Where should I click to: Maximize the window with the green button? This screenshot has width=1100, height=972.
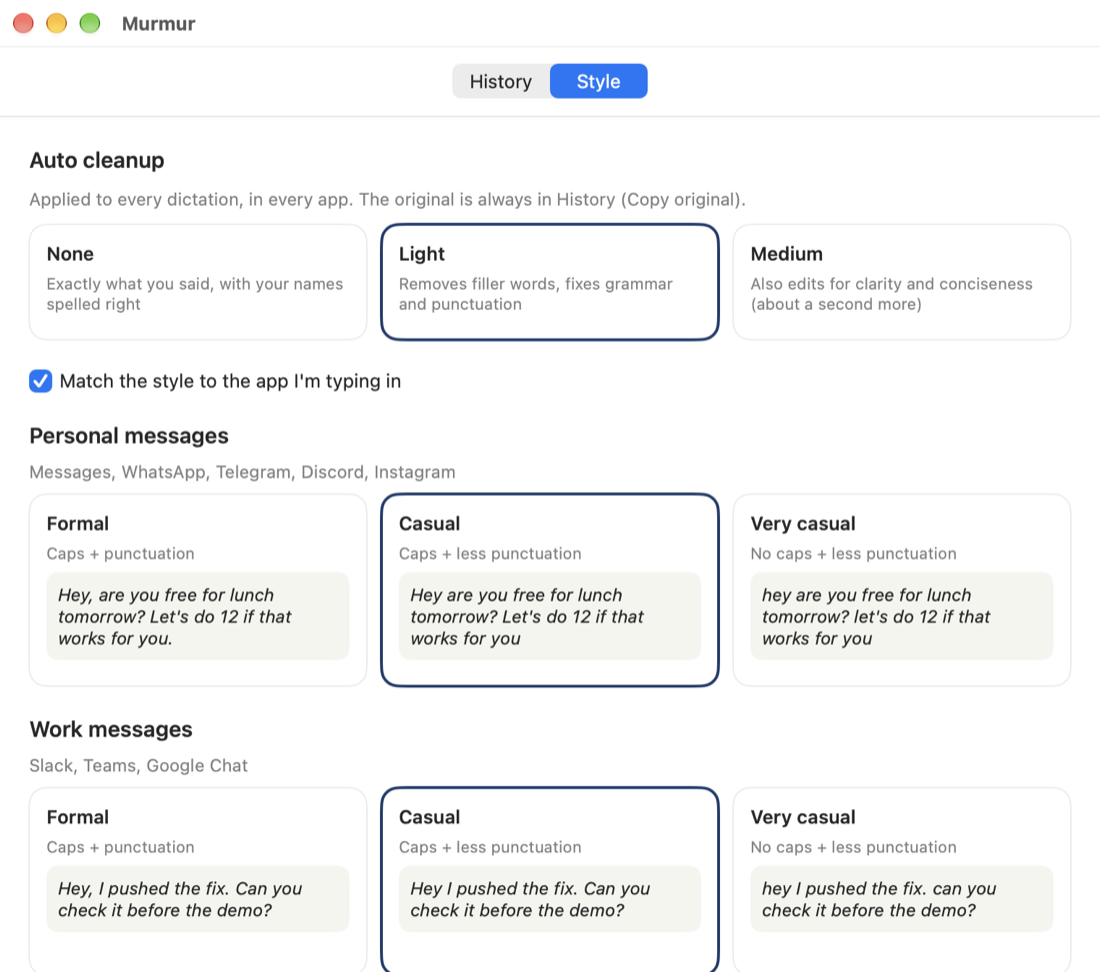pyautogui.click(x=90, y=23)
